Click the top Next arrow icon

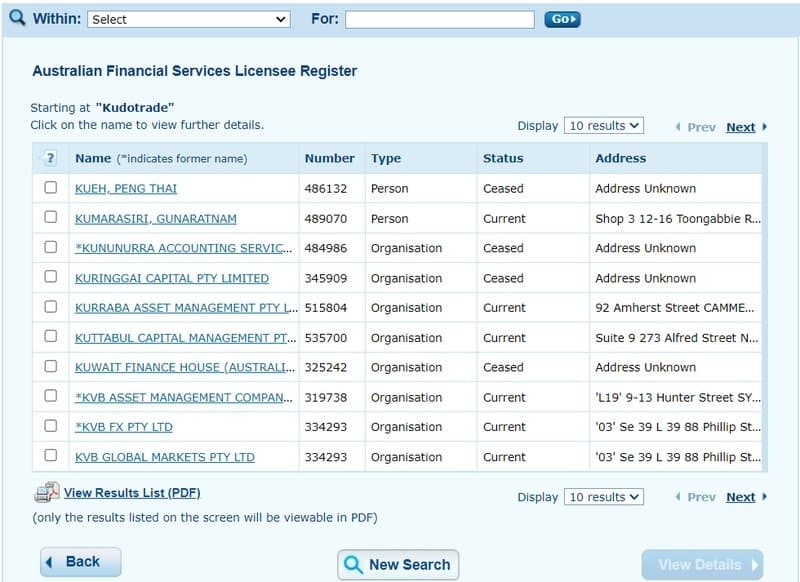click(x=765, y=127)
